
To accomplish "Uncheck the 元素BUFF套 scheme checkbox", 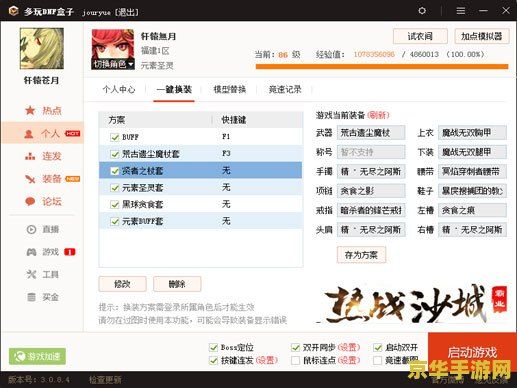I will point(115,221).
